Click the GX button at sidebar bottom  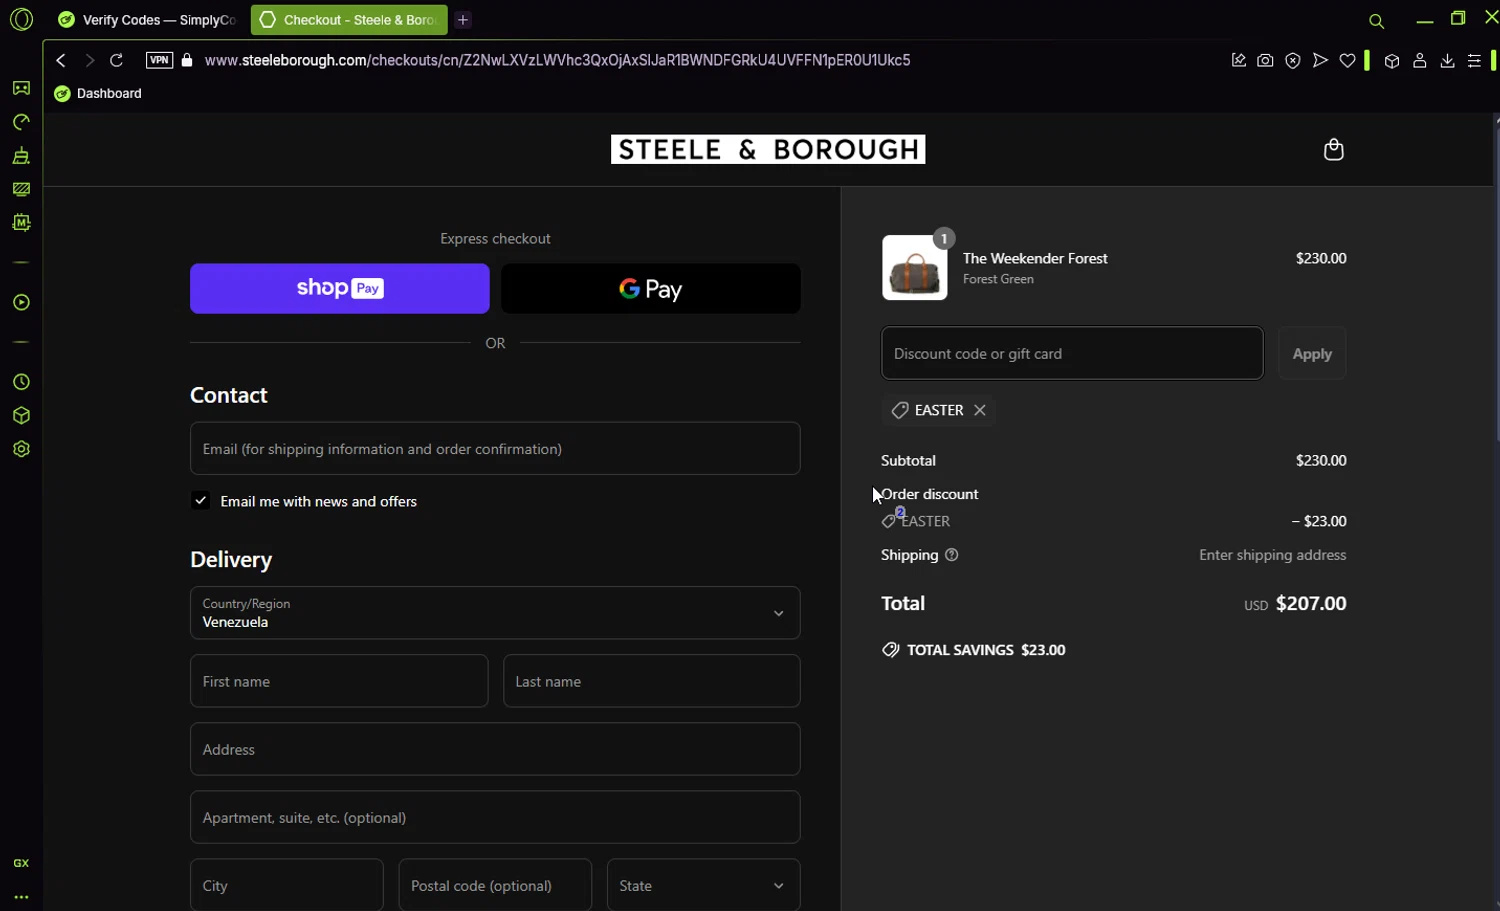21,863
